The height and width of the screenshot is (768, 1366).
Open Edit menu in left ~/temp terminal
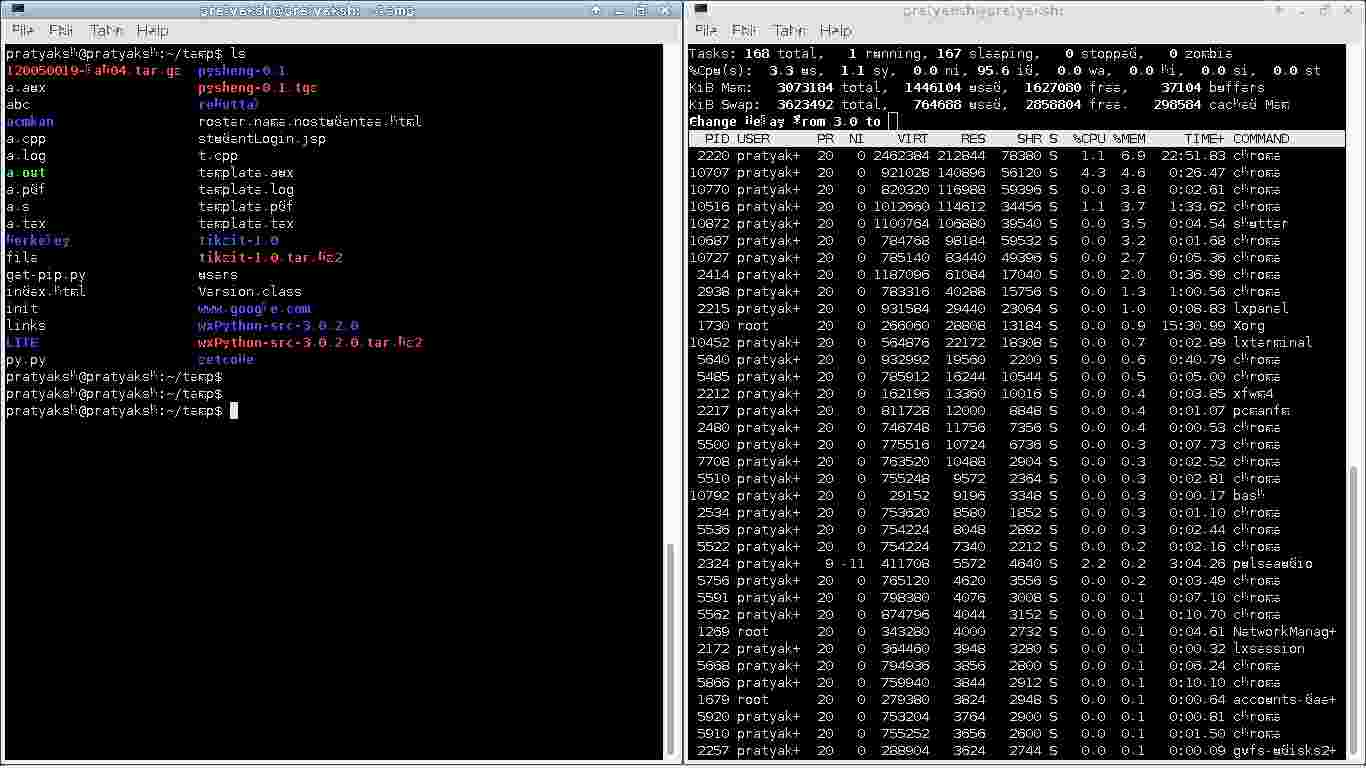point(61,31)
